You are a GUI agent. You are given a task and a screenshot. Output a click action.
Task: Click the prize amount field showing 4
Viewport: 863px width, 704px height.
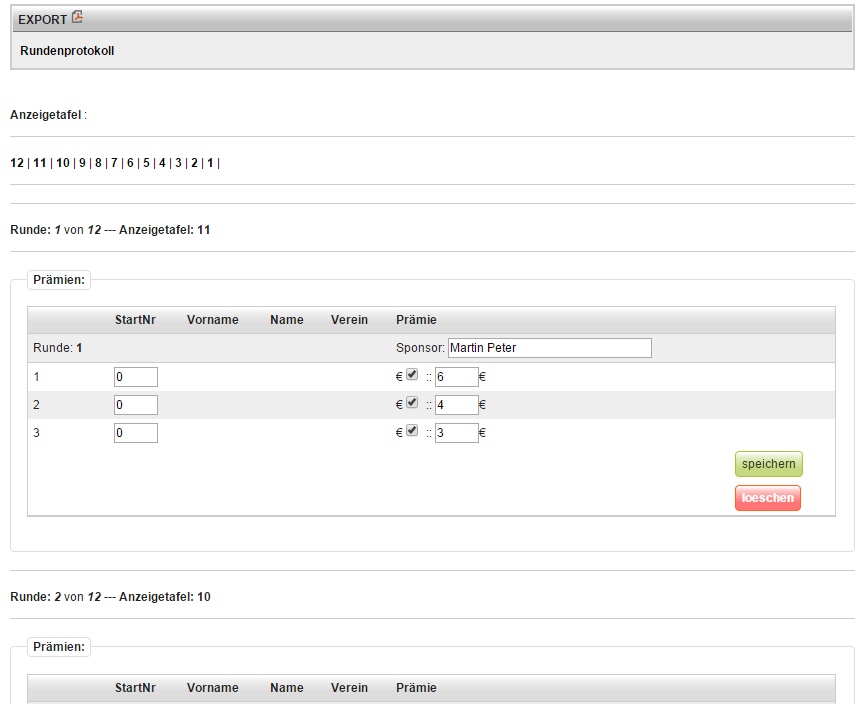[x=456, y=405]
